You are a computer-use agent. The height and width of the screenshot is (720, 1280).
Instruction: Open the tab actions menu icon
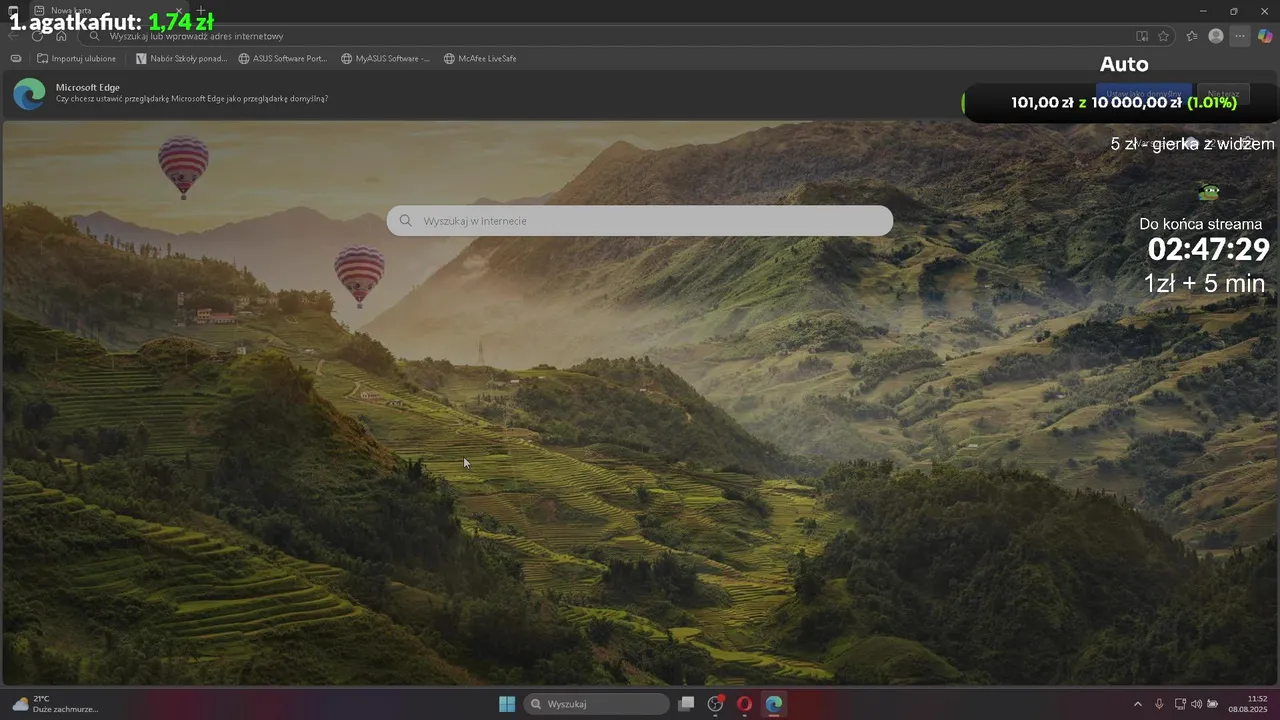pyautogui.click(x=13, y=10)
